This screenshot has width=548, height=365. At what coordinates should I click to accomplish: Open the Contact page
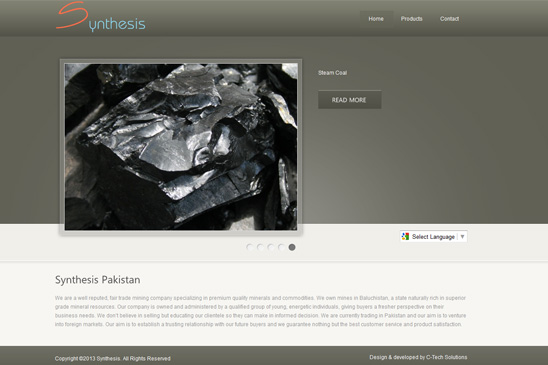coord(449,19)
